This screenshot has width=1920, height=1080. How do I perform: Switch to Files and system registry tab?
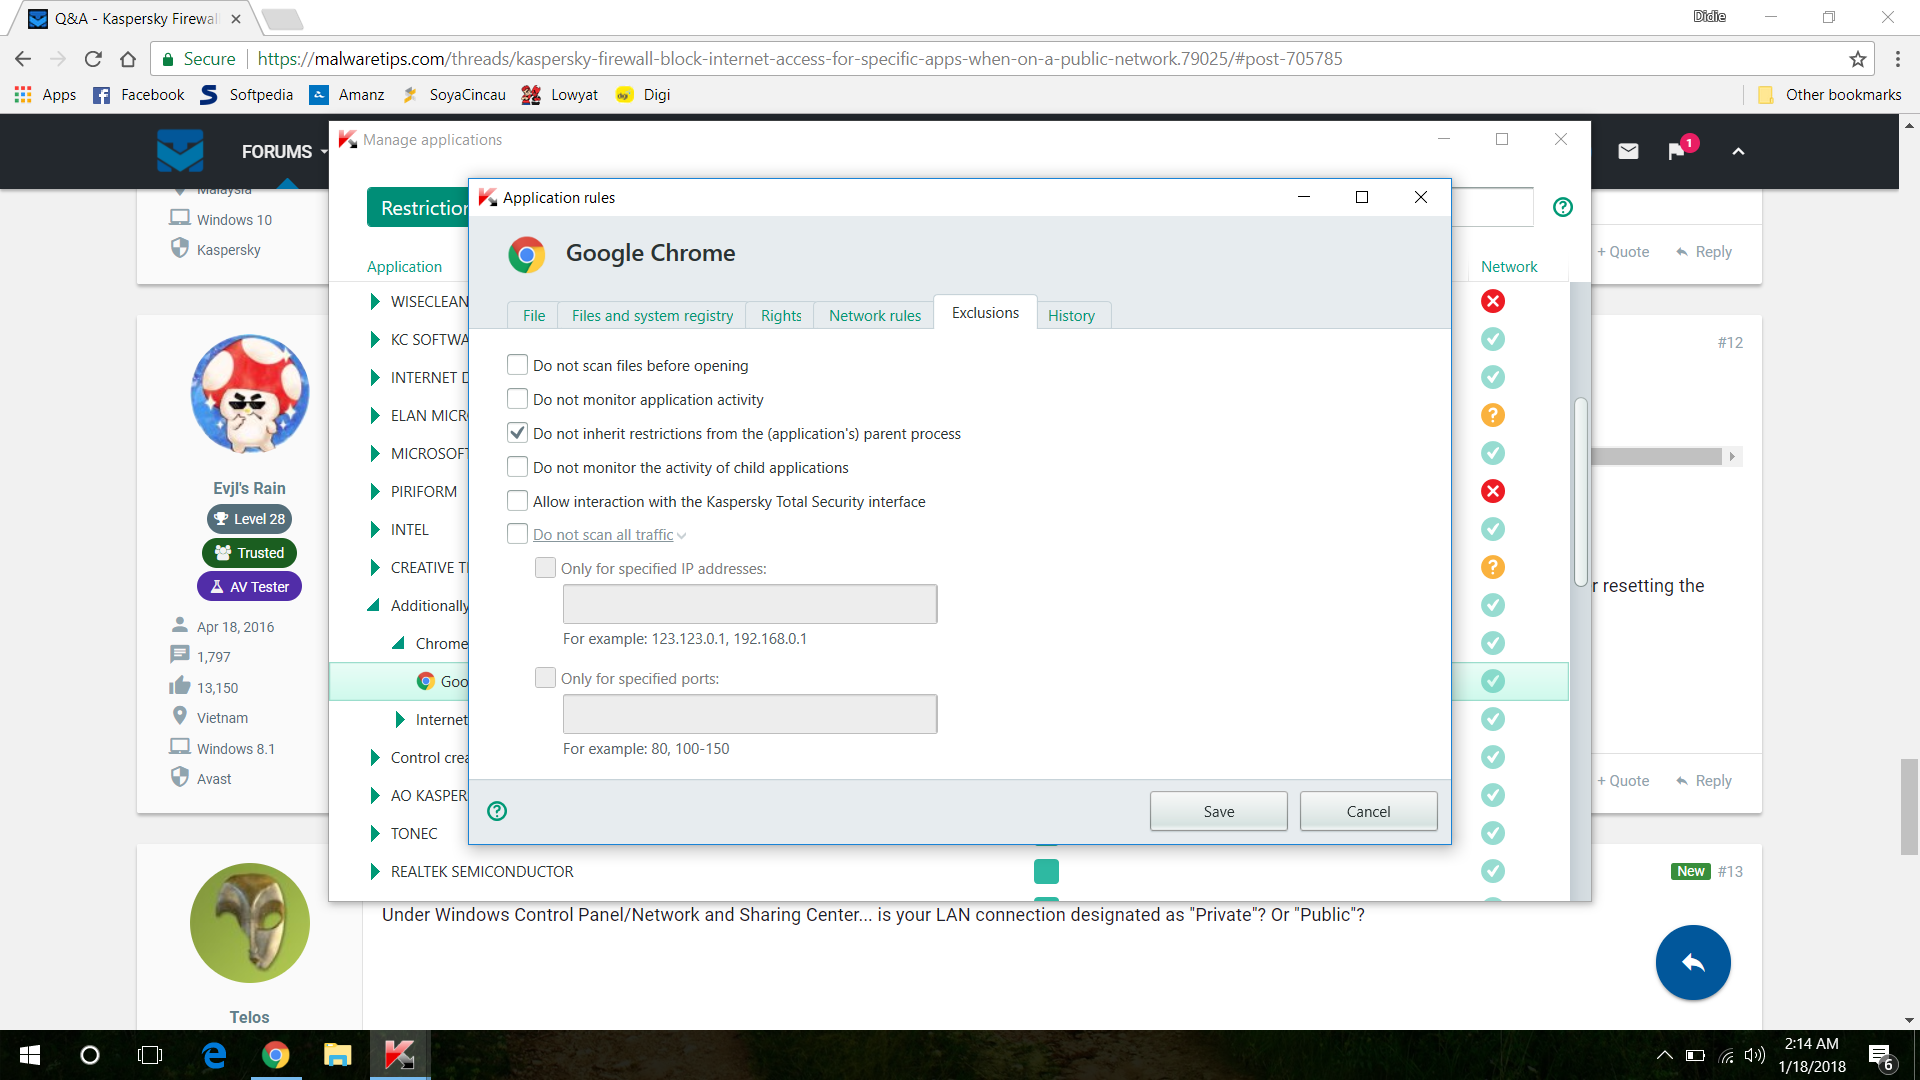click(x=652, y=315)
